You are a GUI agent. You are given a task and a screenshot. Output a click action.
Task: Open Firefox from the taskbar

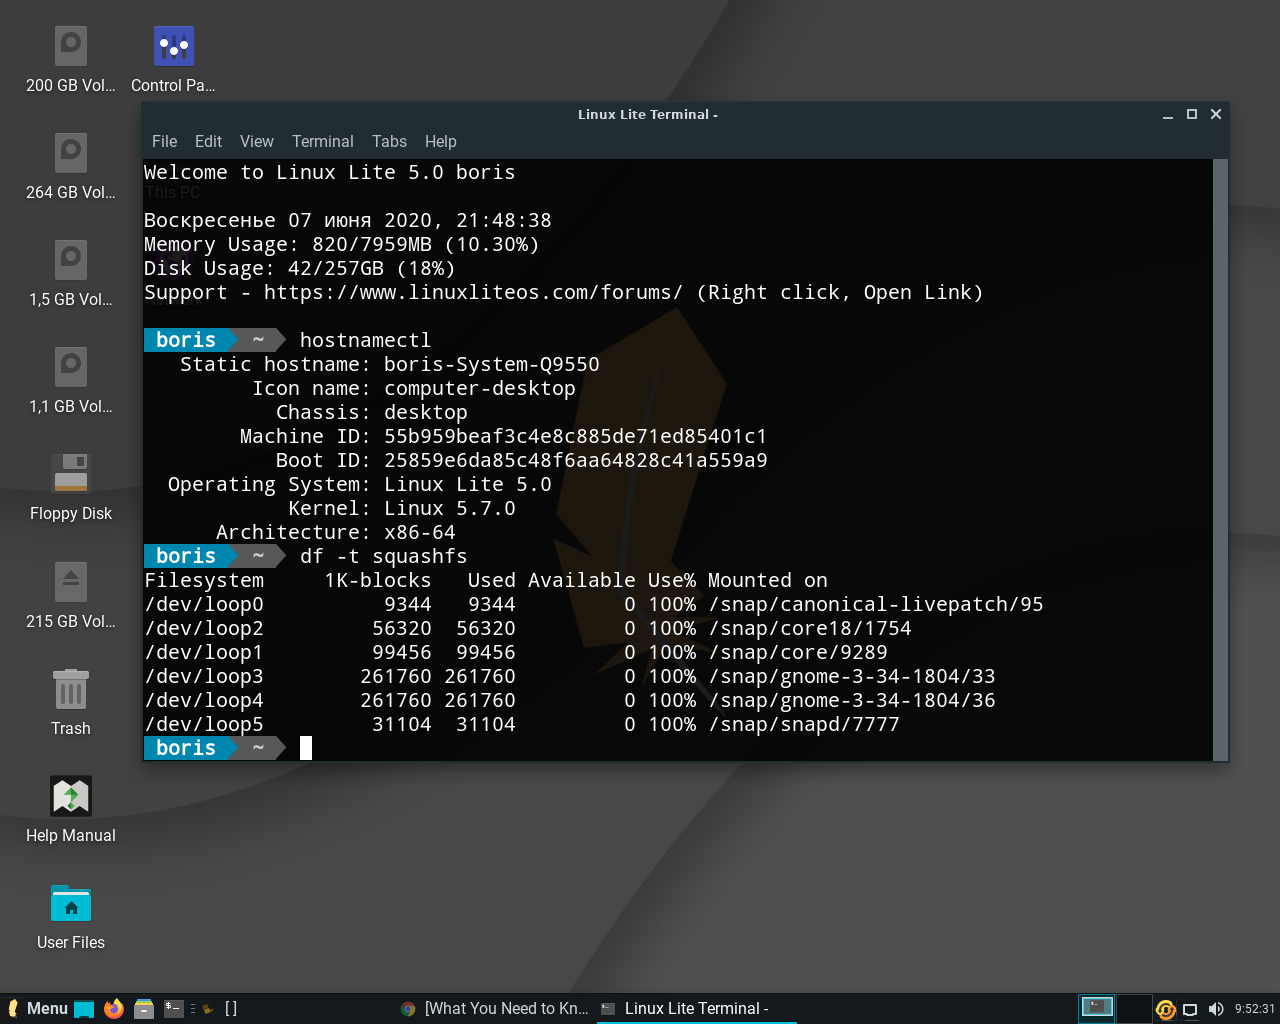pyautogui.click(x=113, y=1008)
